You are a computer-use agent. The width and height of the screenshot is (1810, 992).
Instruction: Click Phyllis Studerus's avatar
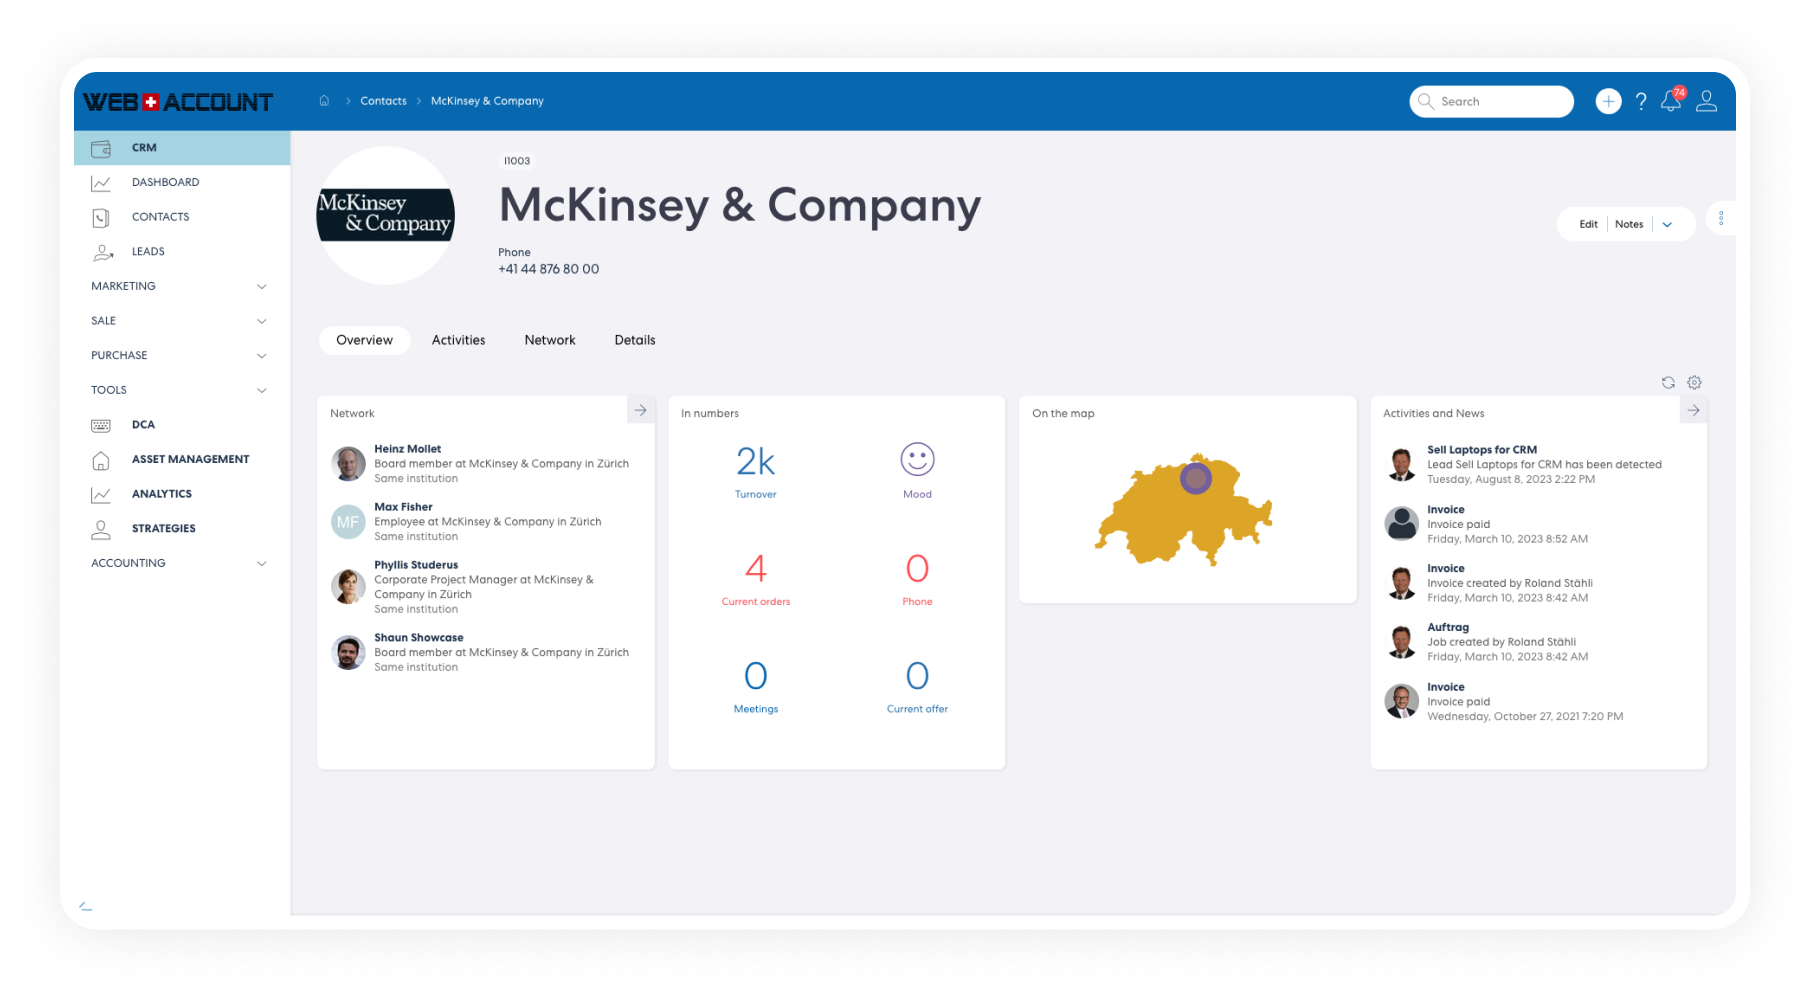[348, 587]
